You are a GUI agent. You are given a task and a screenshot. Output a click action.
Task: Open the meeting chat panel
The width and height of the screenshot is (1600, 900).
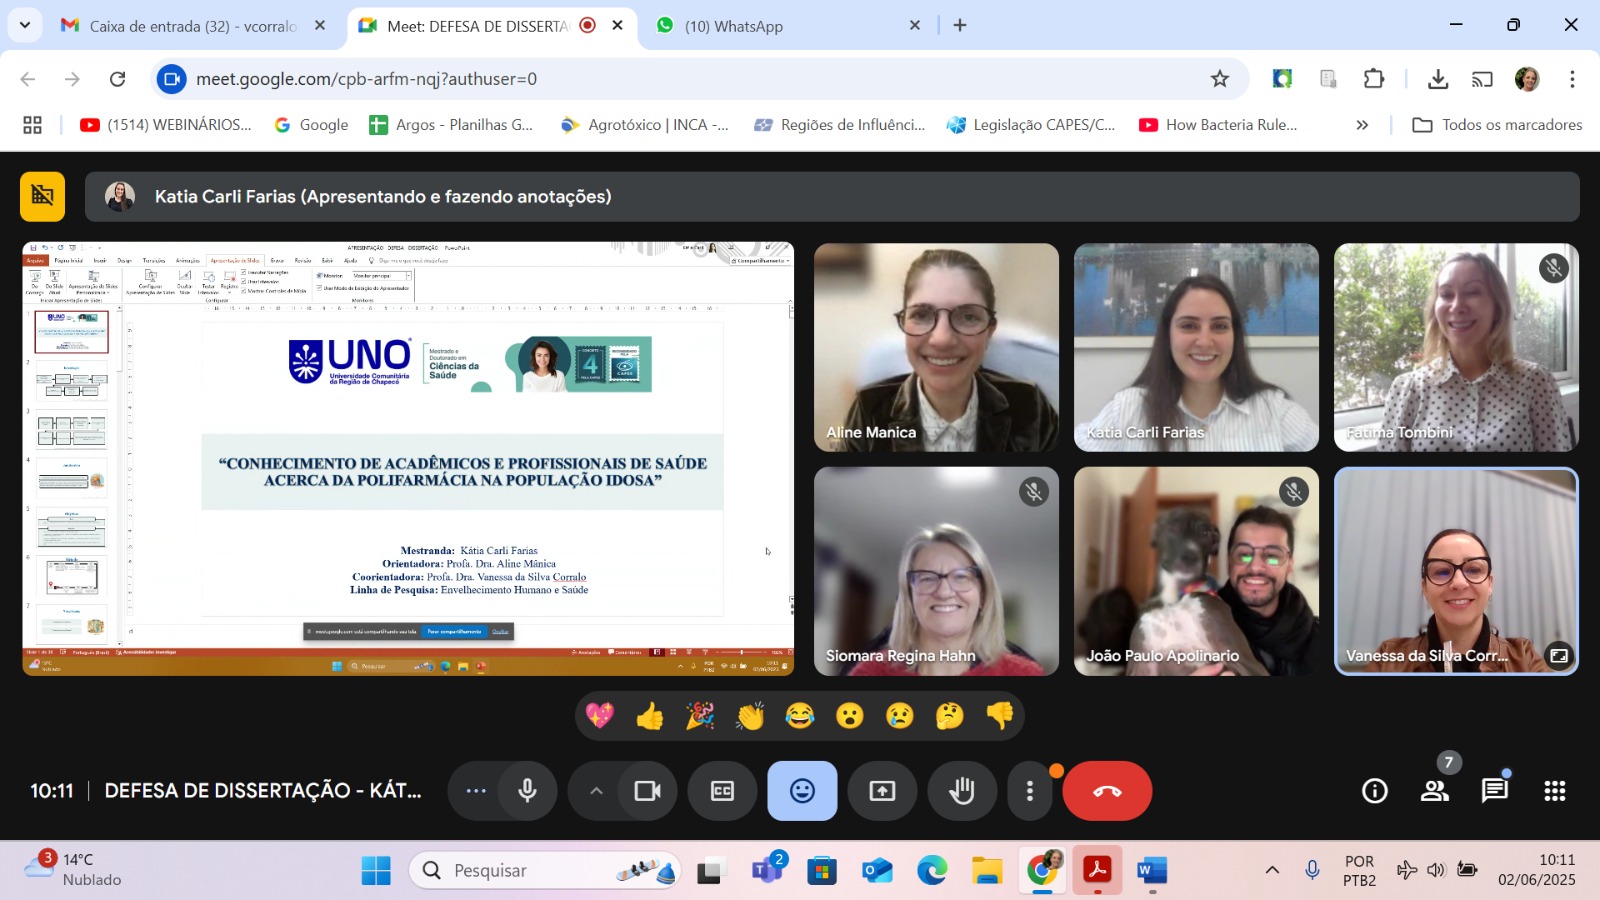tap(1494, 791)
